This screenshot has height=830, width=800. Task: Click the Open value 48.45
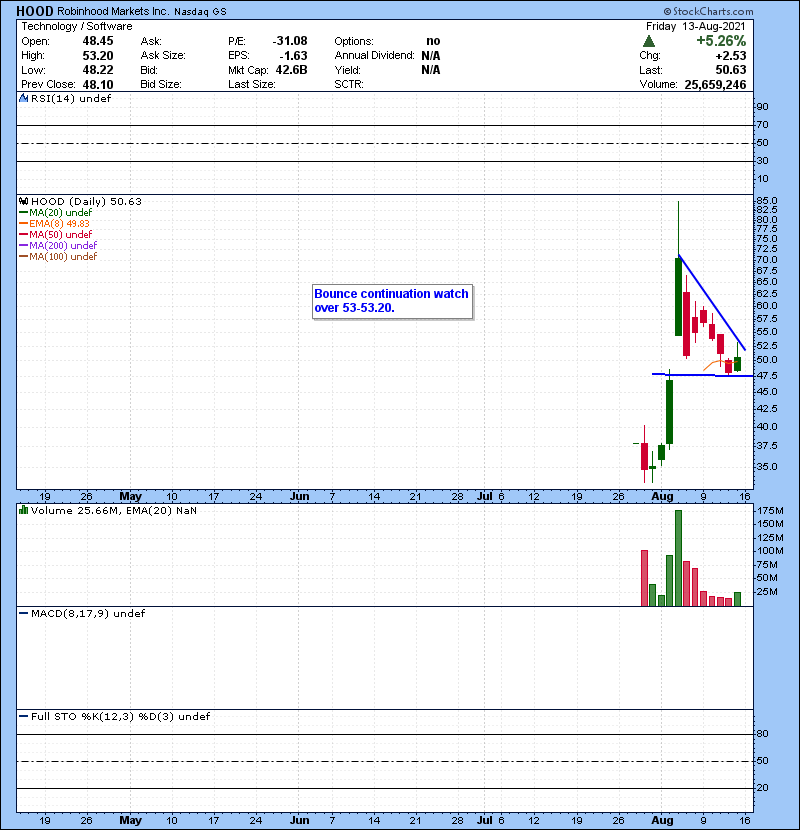(98, 41)
